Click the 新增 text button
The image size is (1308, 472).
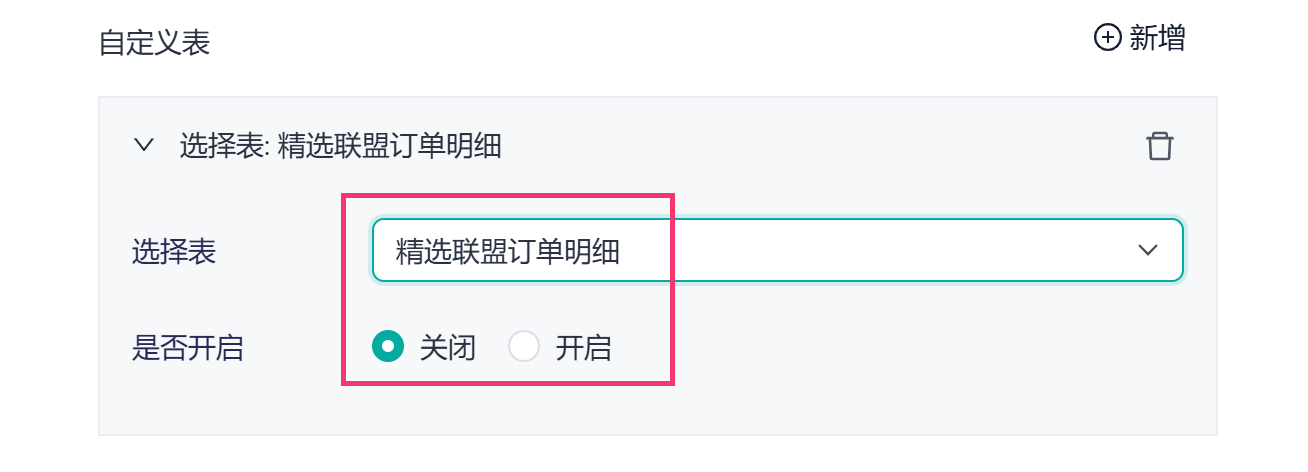click(1157, 39)
